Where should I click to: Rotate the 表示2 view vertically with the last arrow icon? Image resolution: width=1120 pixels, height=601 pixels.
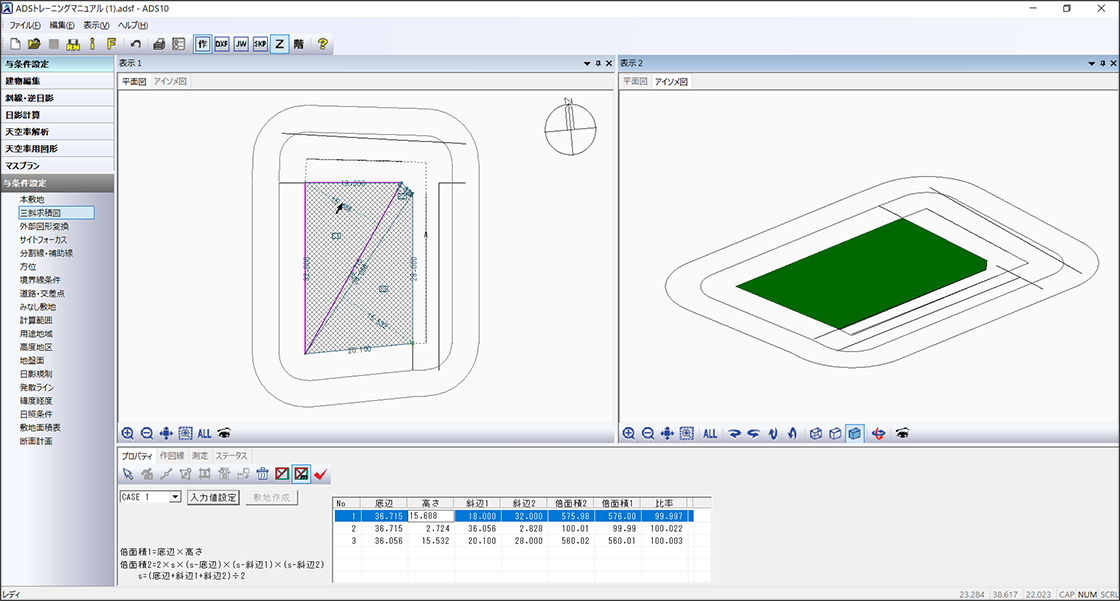point(792,433)
